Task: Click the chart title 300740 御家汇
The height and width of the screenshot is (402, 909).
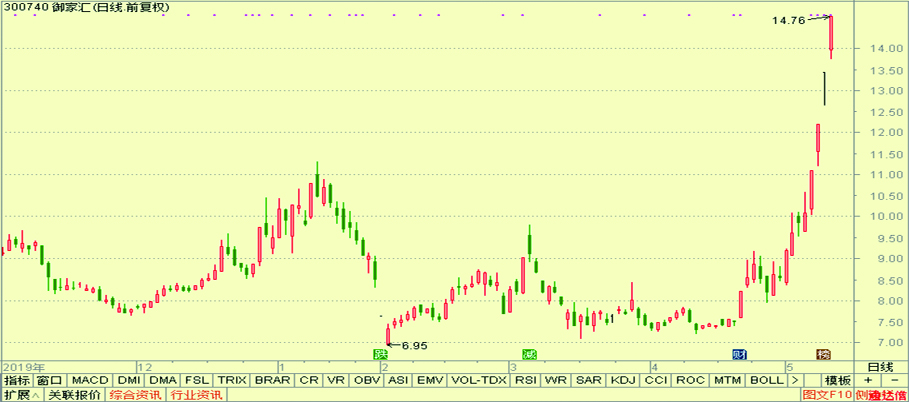Action: click(45, 8)
